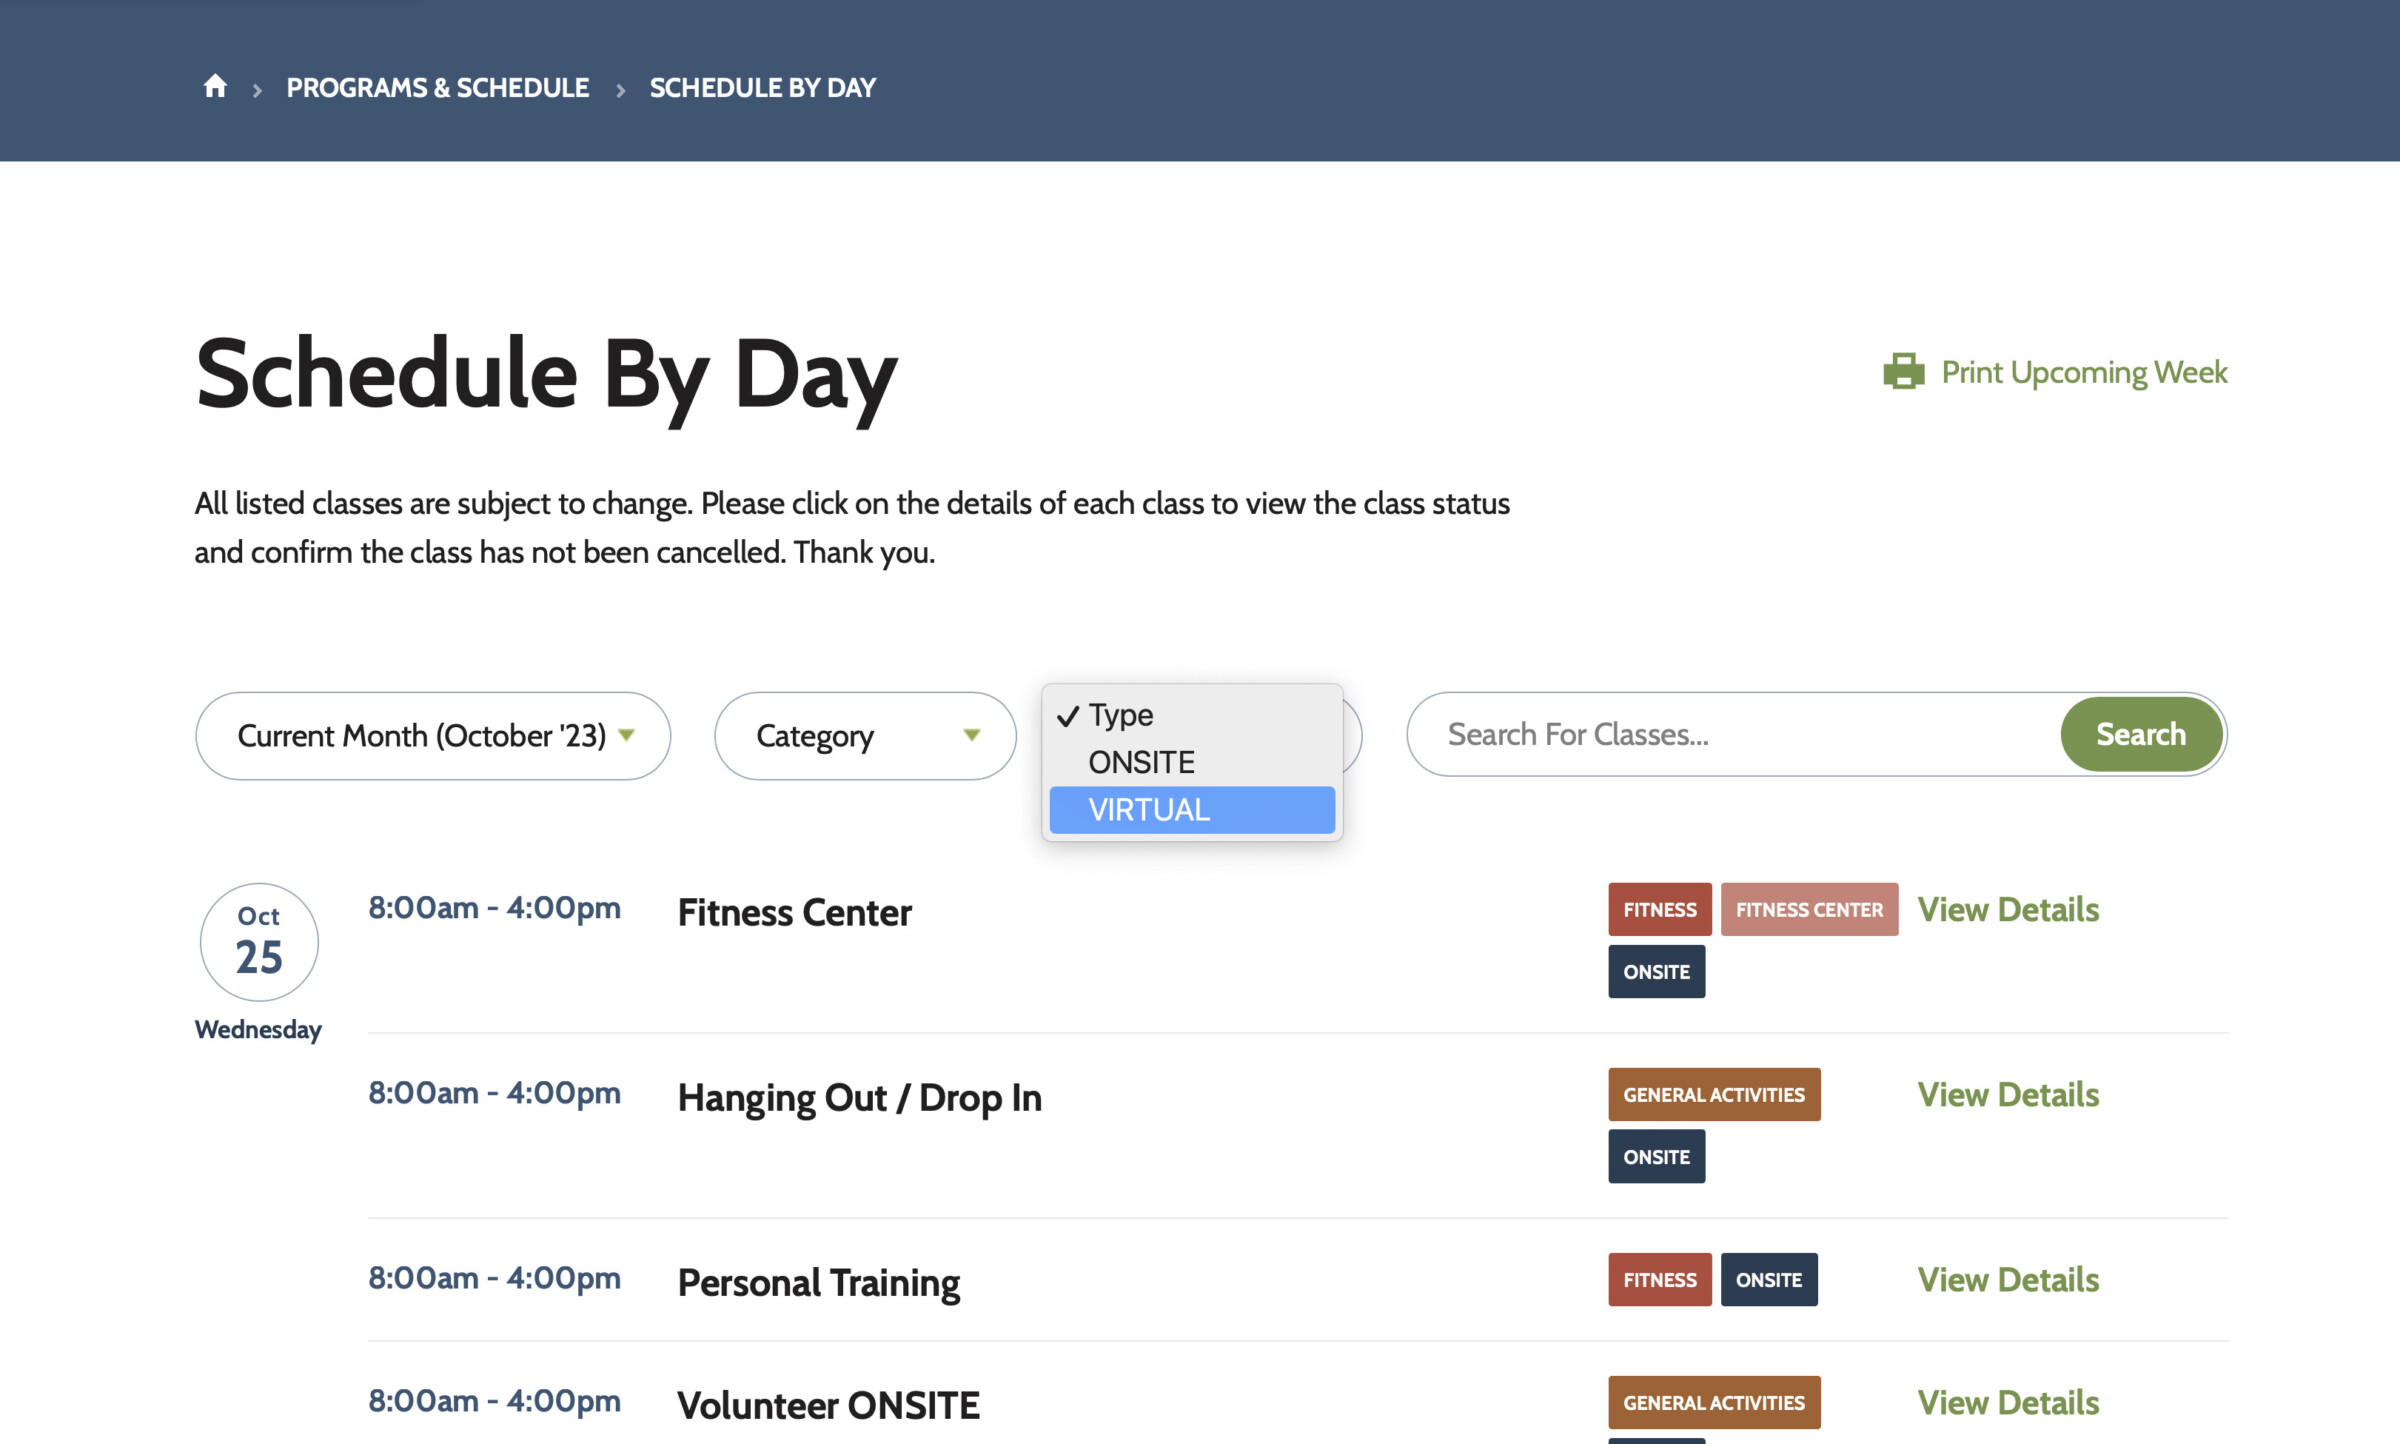View Details for Hanging Out / Drop In
This screenshot has width=2400, height=1444.
coord(2008,1094)
